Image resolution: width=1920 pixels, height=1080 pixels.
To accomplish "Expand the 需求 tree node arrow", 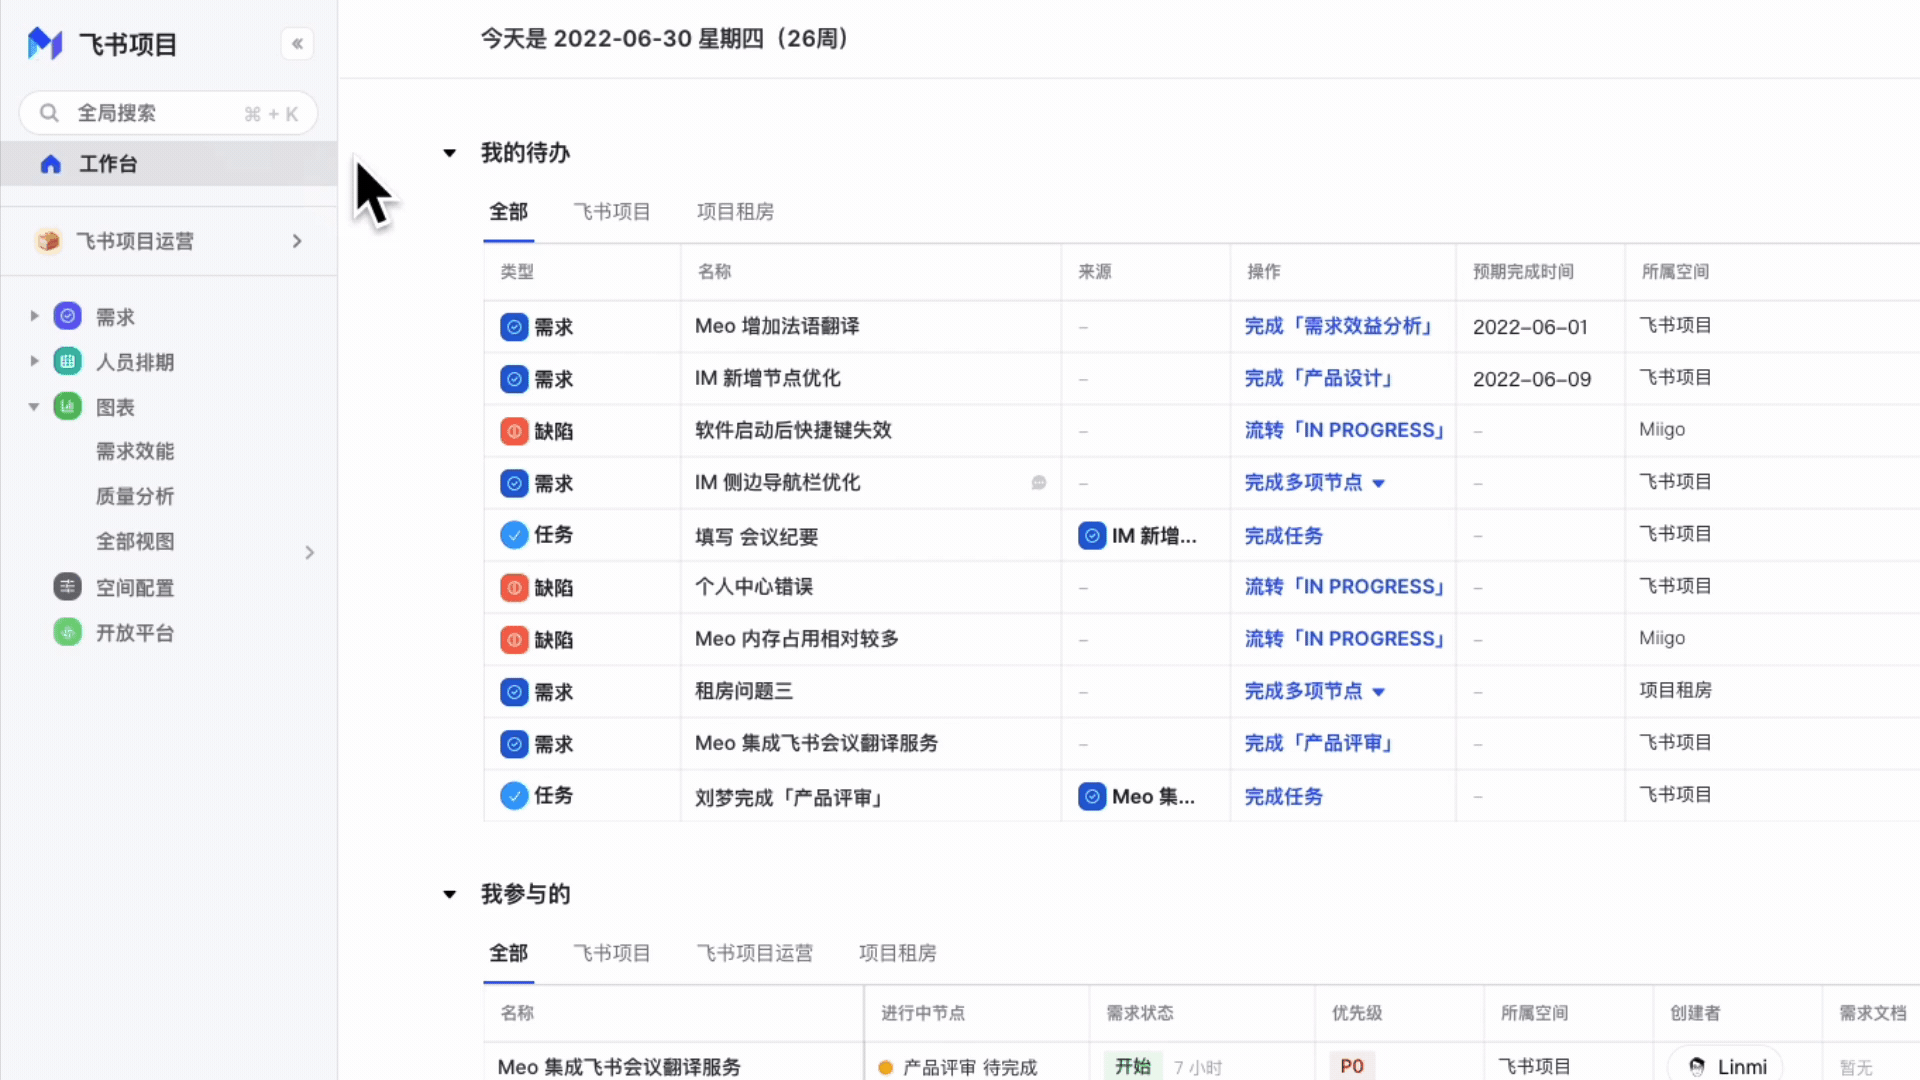I will 34,316.
